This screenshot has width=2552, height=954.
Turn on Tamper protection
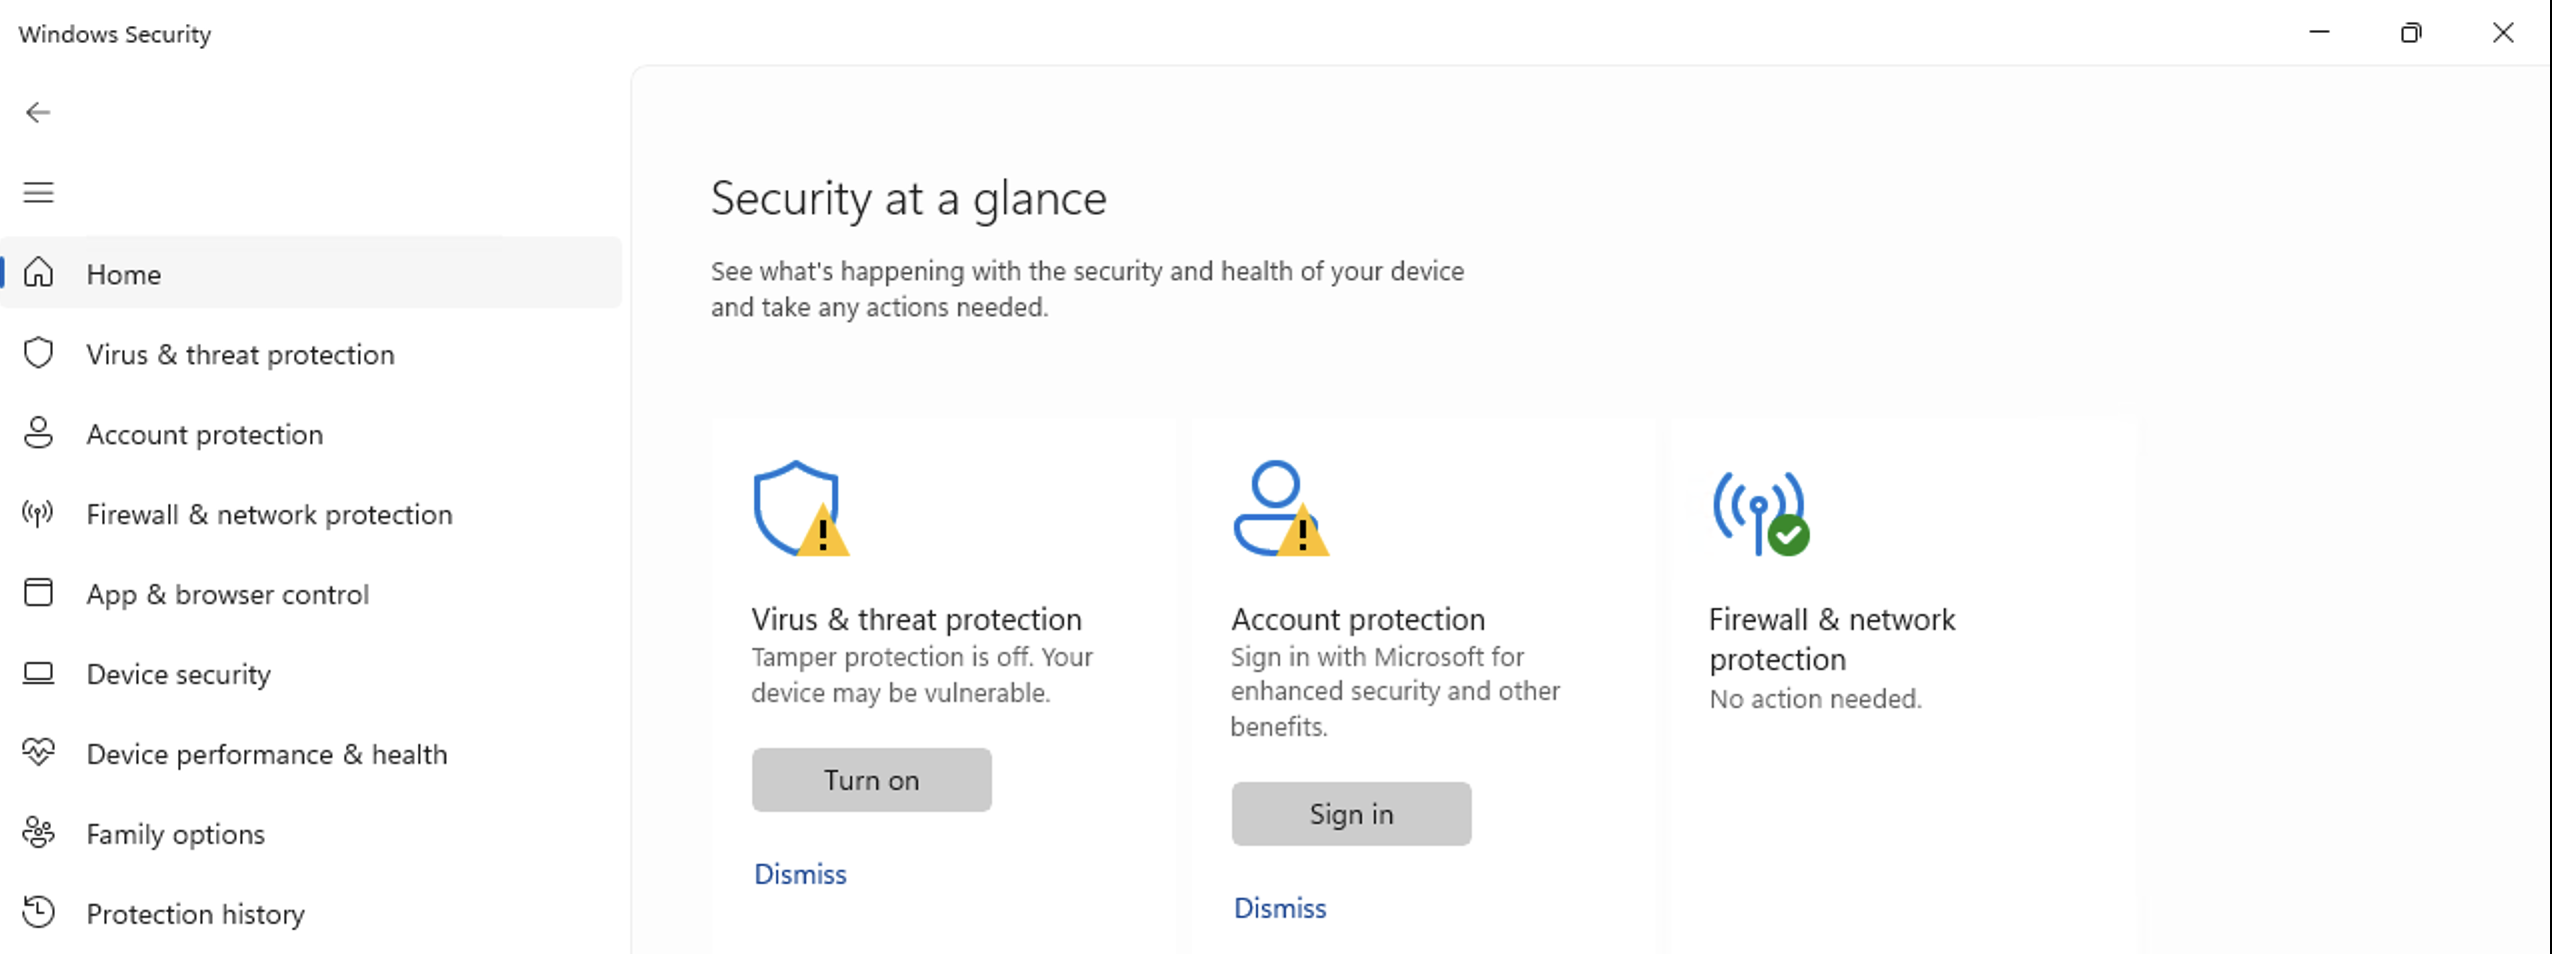[x=871, y=780]
